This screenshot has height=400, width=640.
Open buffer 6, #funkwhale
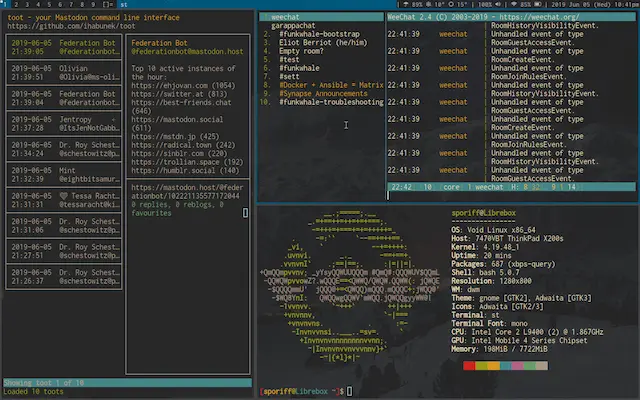click(x=299, y=68)
